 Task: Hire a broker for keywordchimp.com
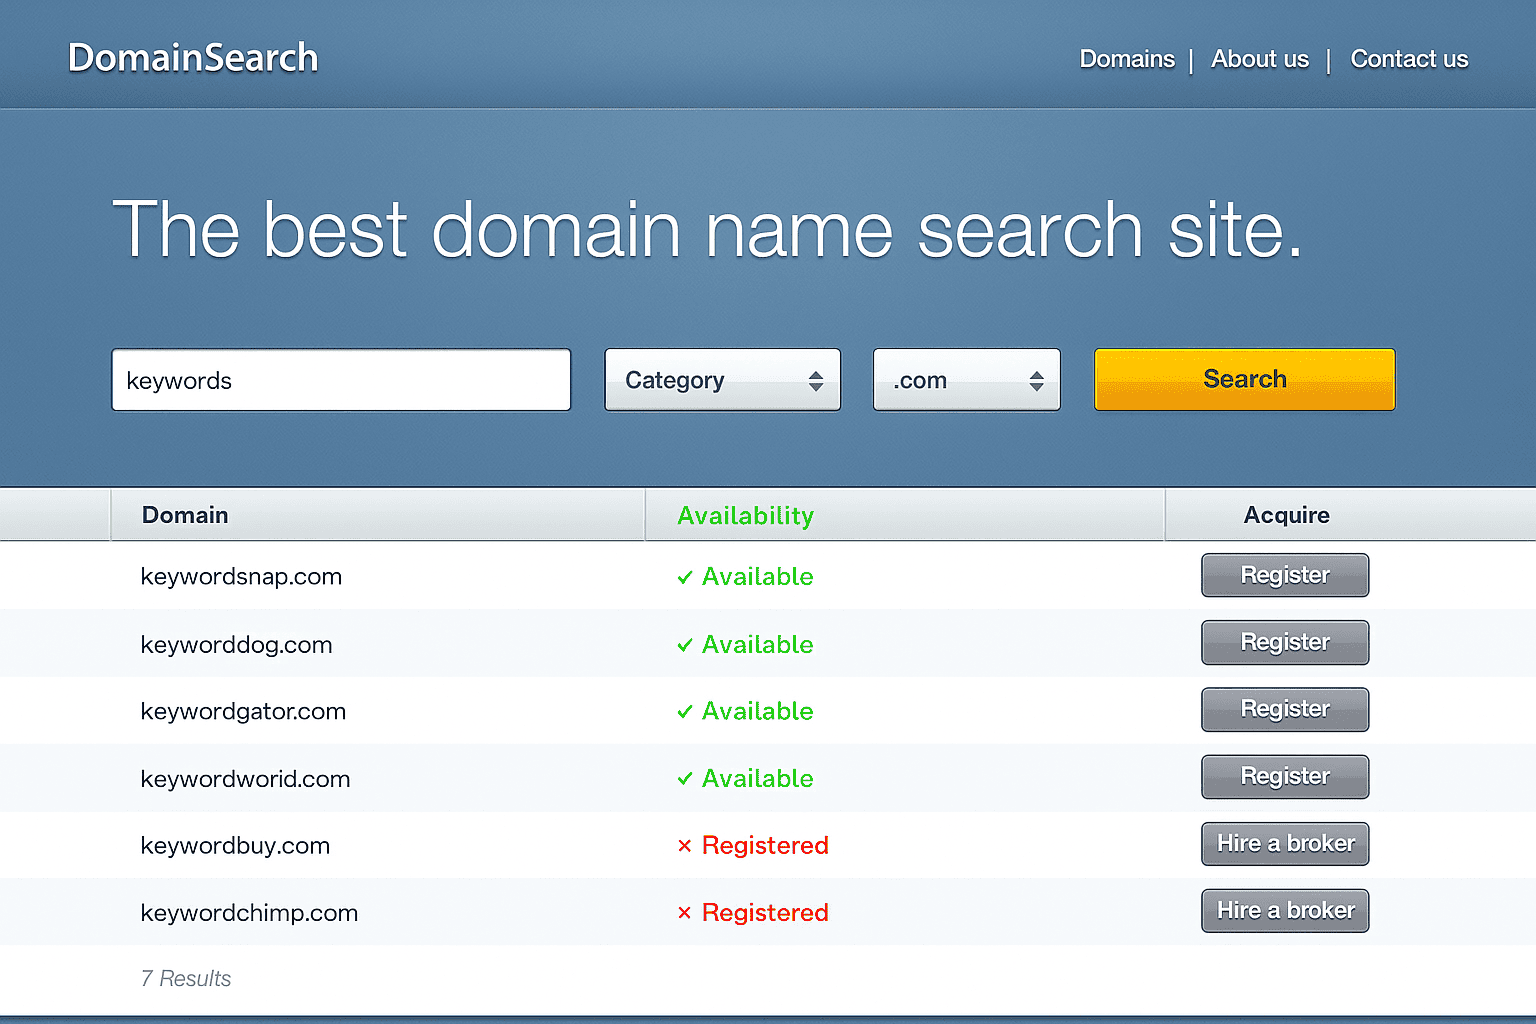[1285, 911]
